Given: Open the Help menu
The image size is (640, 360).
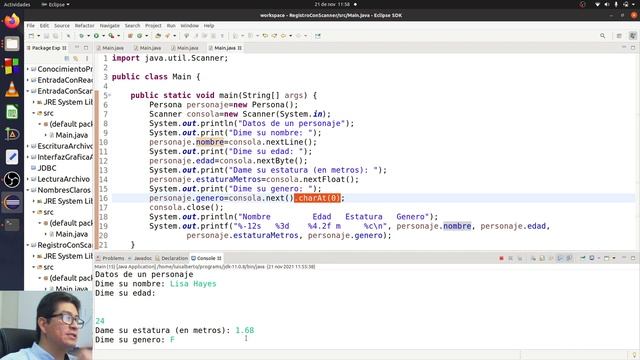Looking at the screenshot, I should (x=209, y=26).
